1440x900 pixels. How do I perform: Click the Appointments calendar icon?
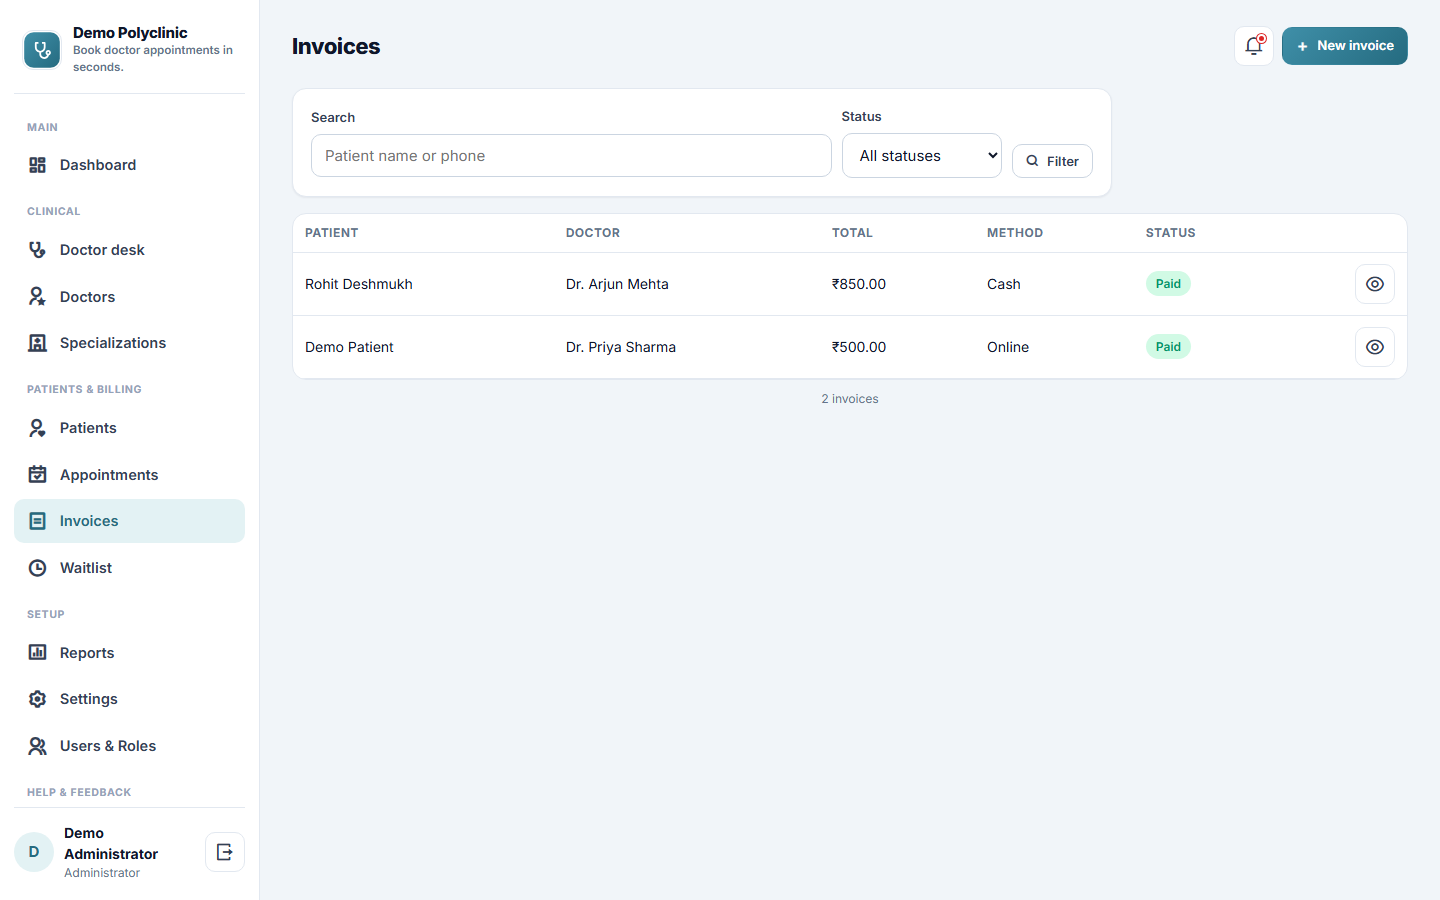click(x=37, y=475)
